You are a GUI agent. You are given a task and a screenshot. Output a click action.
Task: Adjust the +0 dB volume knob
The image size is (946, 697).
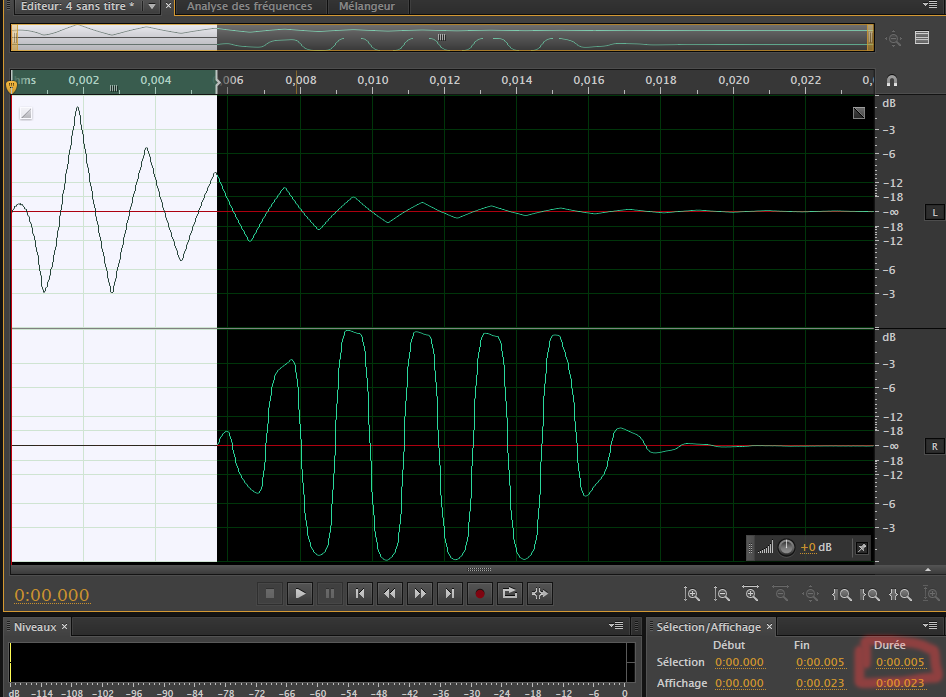[786, 547]
